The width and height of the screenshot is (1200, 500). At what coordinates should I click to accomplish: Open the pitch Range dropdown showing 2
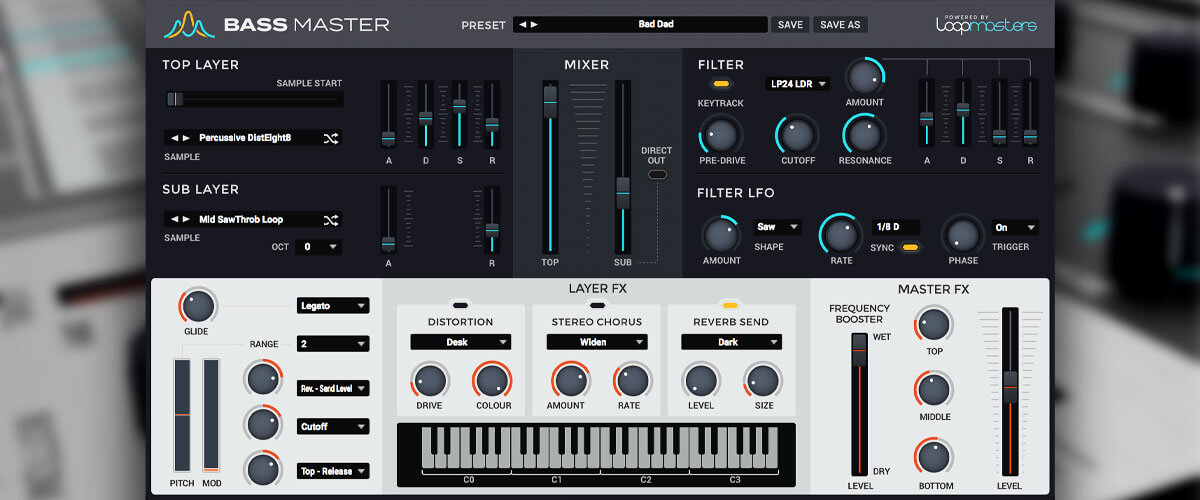tap(333, 344)
